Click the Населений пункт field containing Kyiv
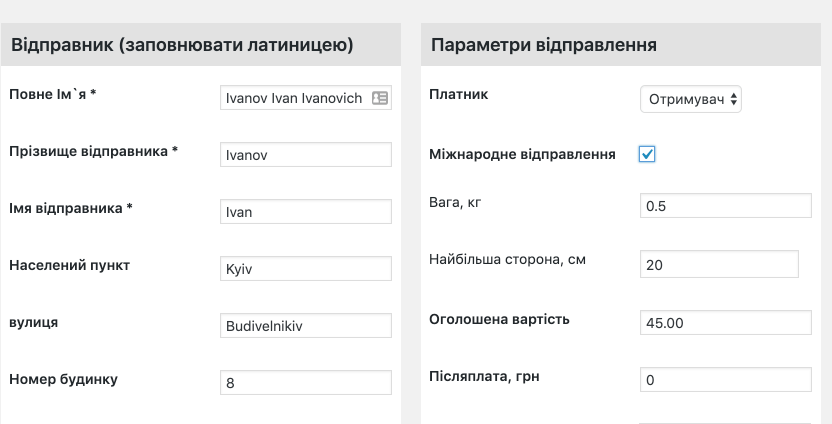This screenshot has height=424, width=832. [306, 269]
